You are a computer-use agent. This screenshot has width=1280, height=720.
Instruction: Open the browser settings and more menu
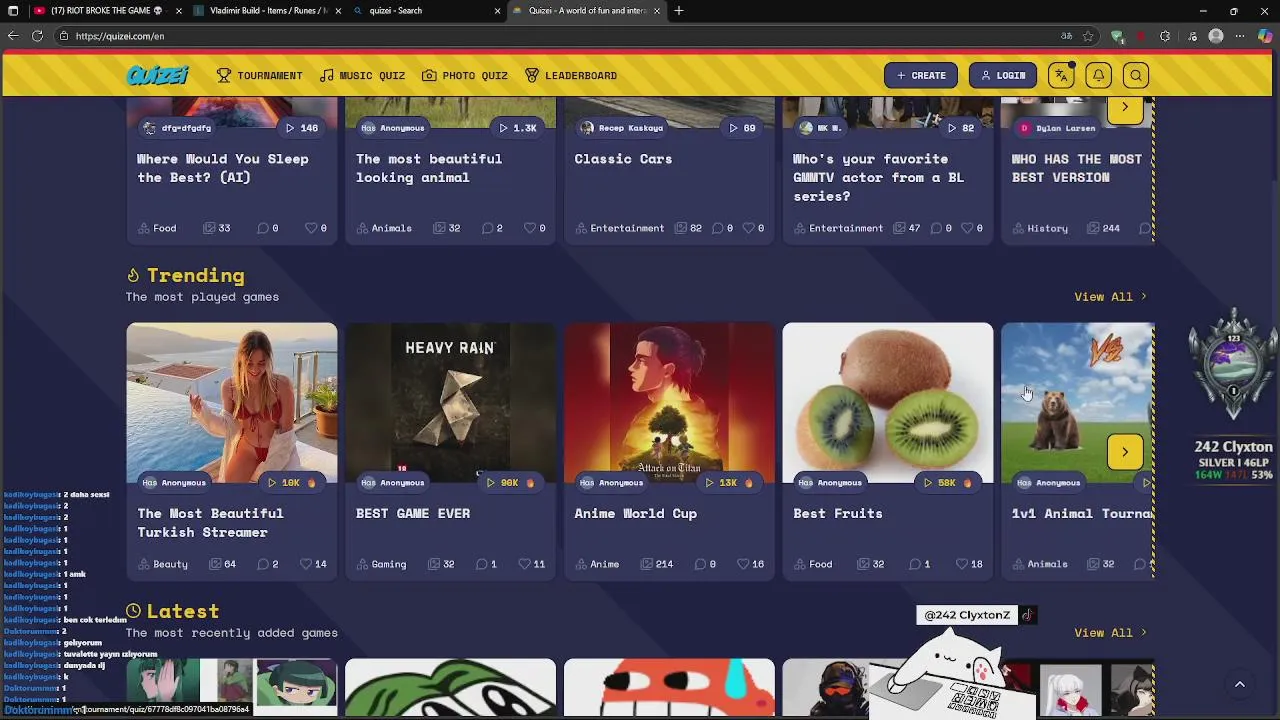coord(1240,36)
